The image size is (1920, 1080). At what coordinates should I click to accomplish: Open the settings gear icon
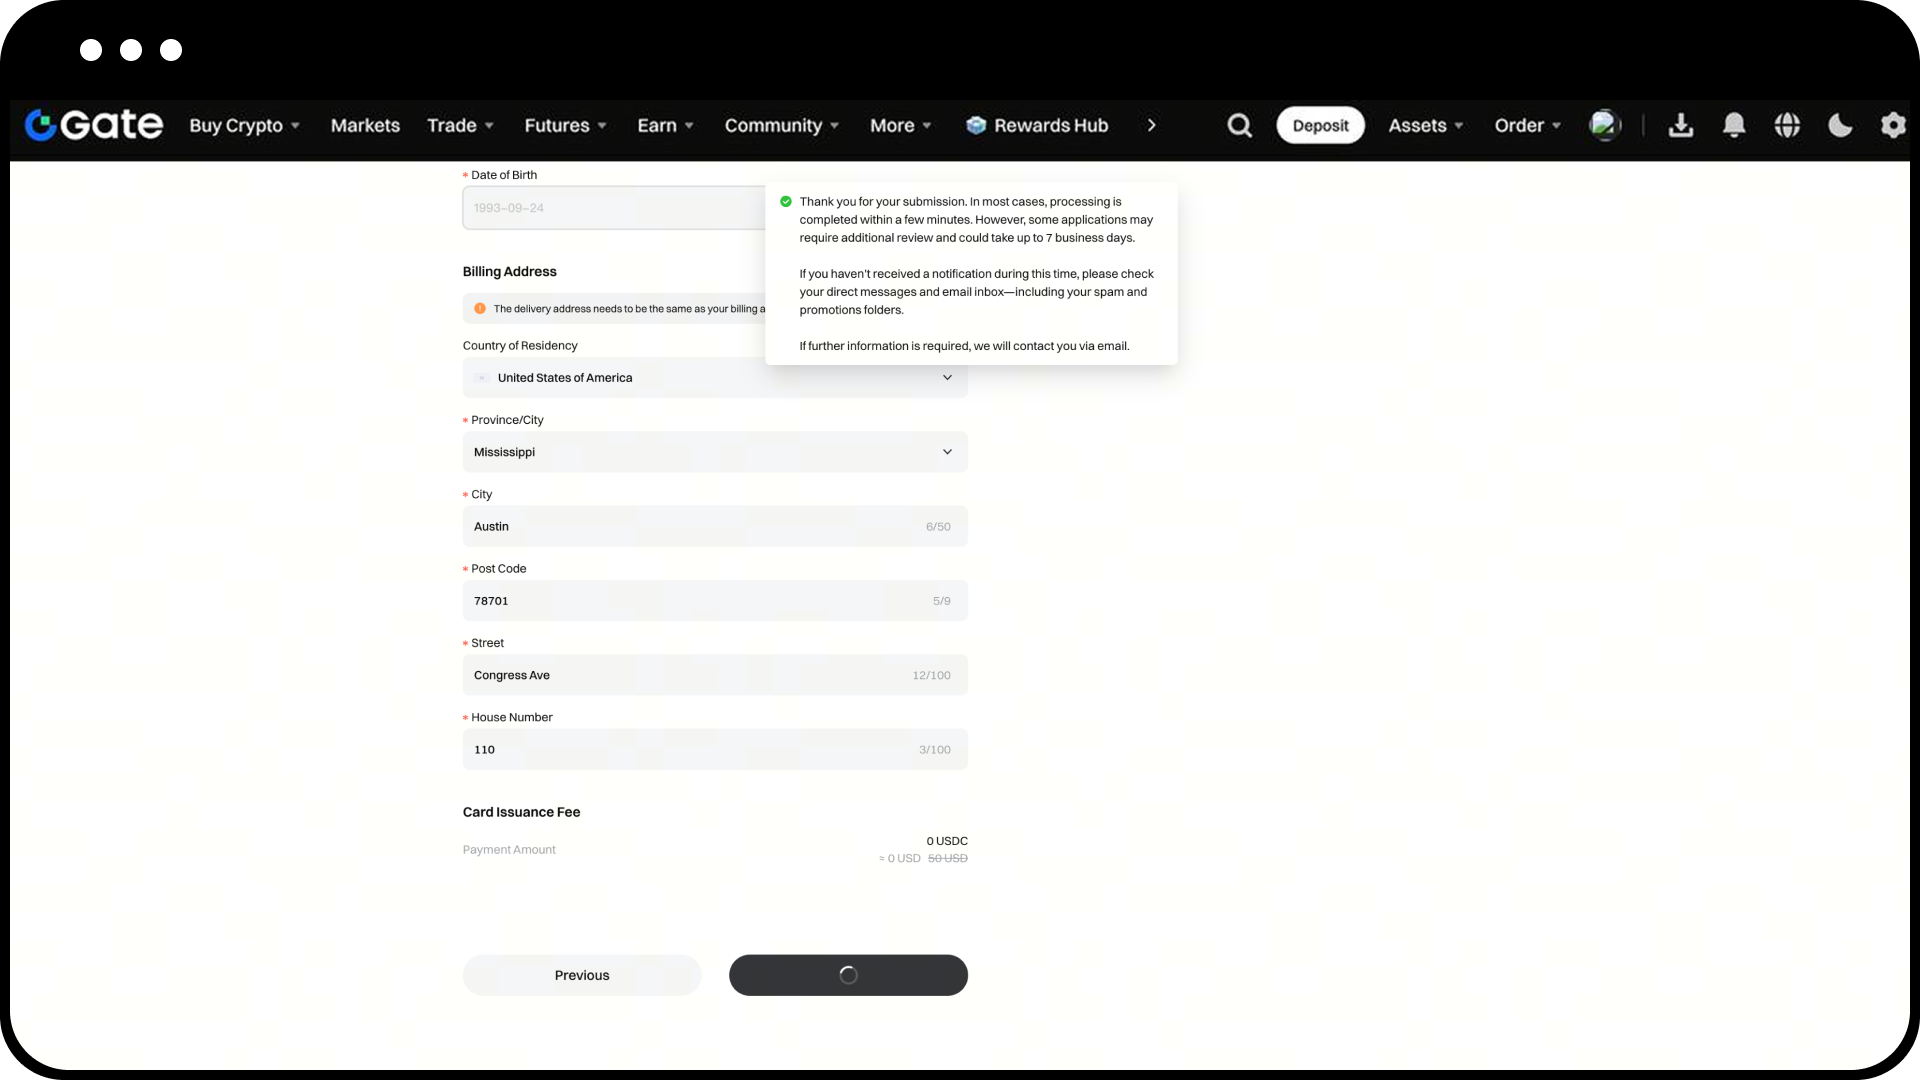(1893, 125)
